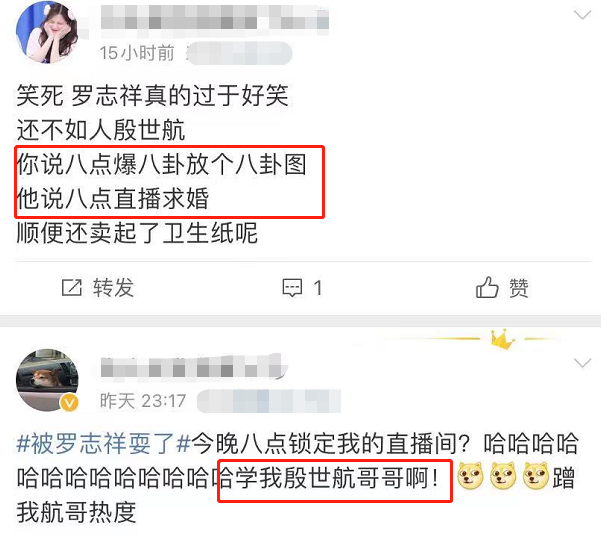Image resolution: width=601 pixels, height=536 pixels.
Task: Open the first blurred username
Action: [x=215, y=18]
